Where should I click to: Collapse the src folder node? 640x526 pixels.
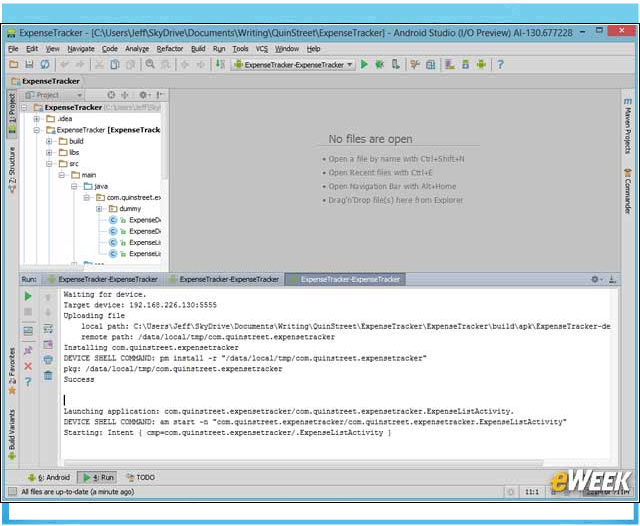[49, 164]
